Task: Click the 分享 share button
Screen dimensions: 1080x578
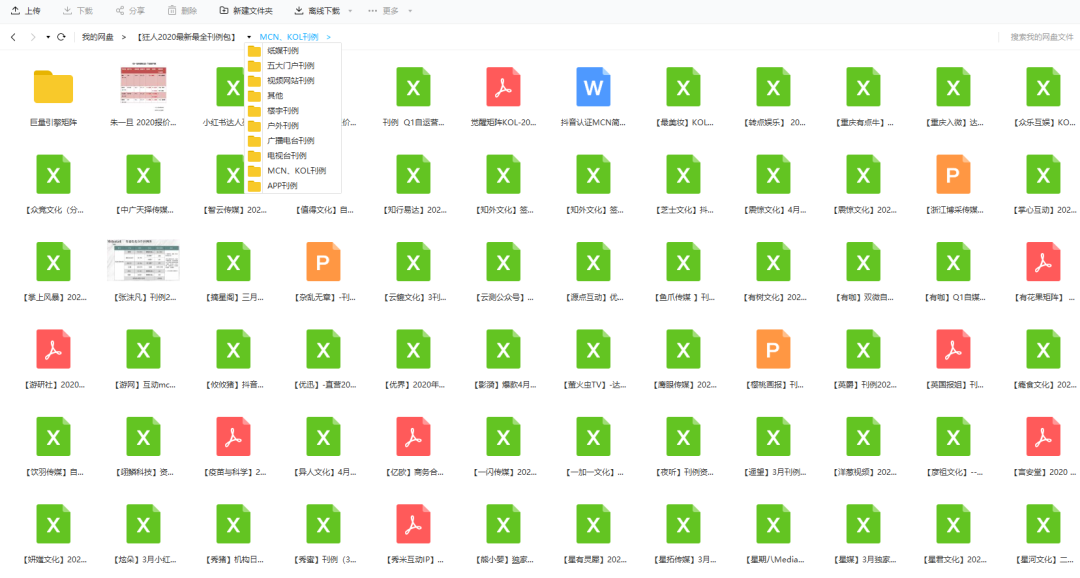Action: pos(130,11)
